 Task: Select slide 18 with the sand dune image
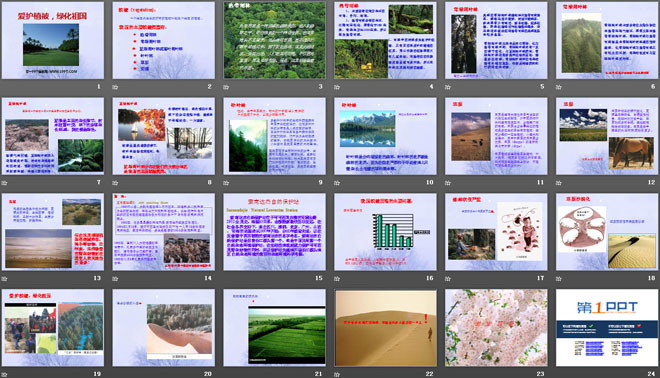pos(607,232)
